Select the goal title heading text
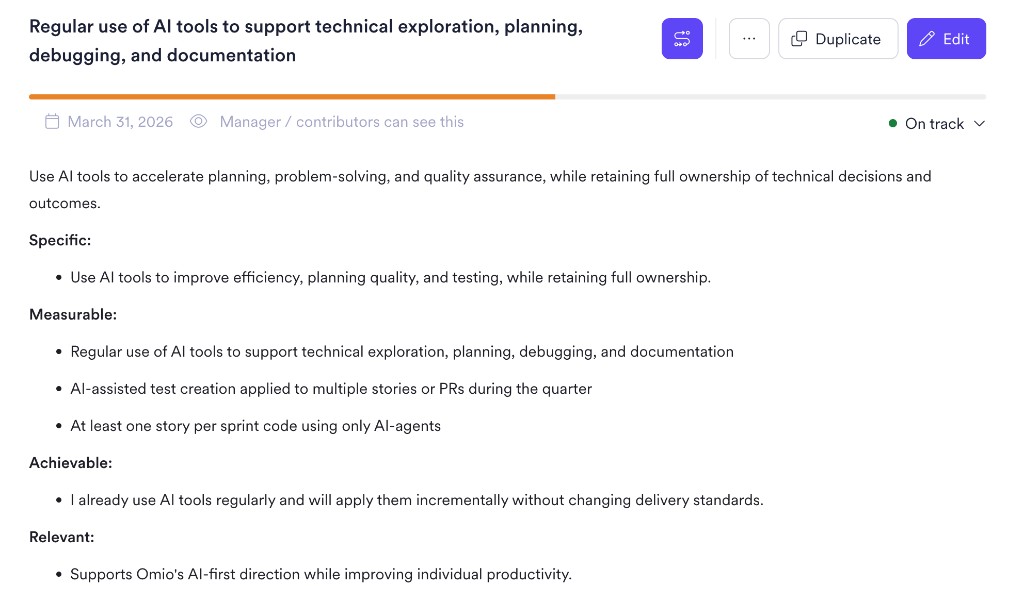This screenshot has width=1024, height=602. click(x=305, y=40)
